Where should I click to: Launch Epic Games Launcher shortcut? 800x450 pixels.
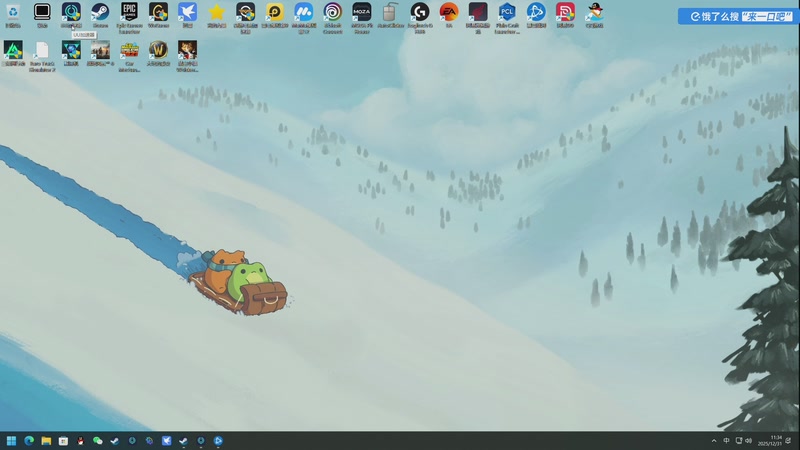coord(129,17)
